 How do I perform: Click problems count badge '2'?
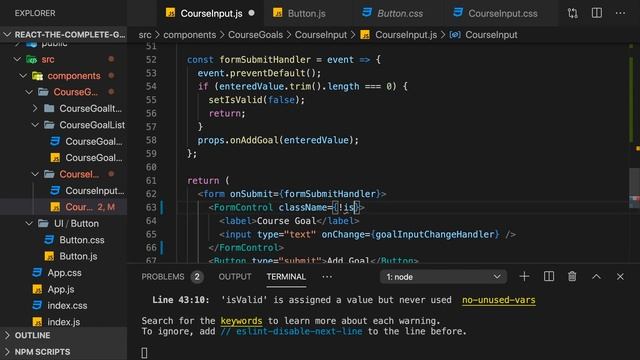197,277
